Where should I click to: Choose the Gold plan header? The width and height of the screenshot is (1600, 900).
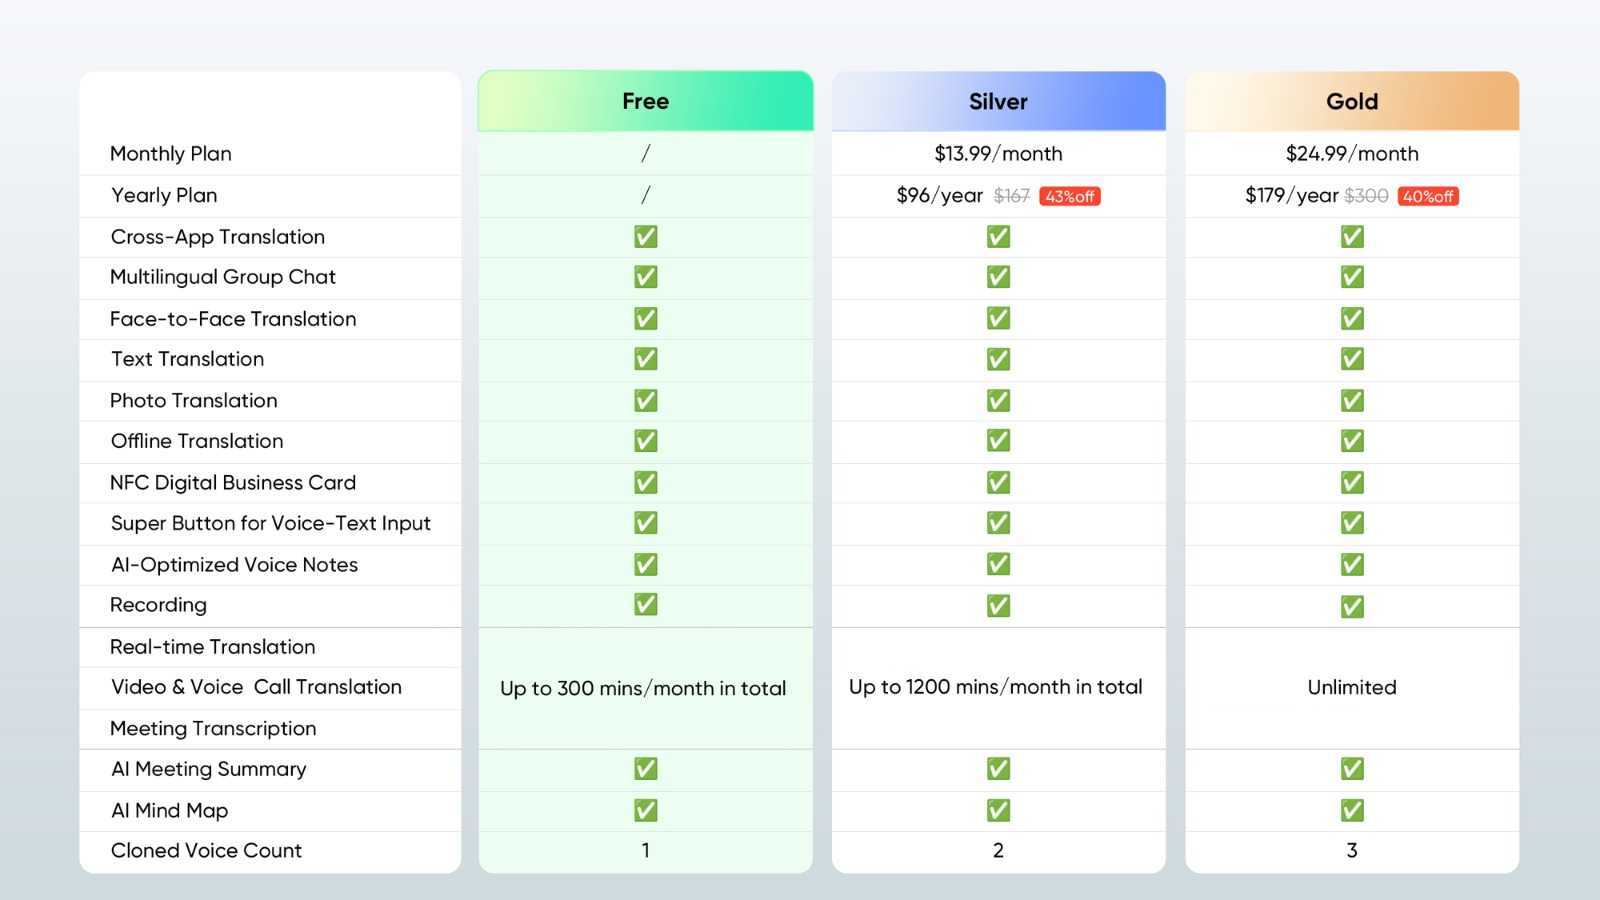1352,101
